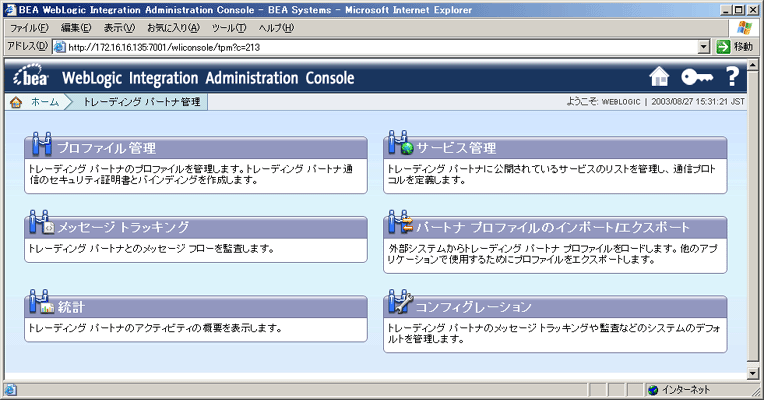Click the status bar page icon
This screenshot has height=400, width=764.
tap(10, 390)
